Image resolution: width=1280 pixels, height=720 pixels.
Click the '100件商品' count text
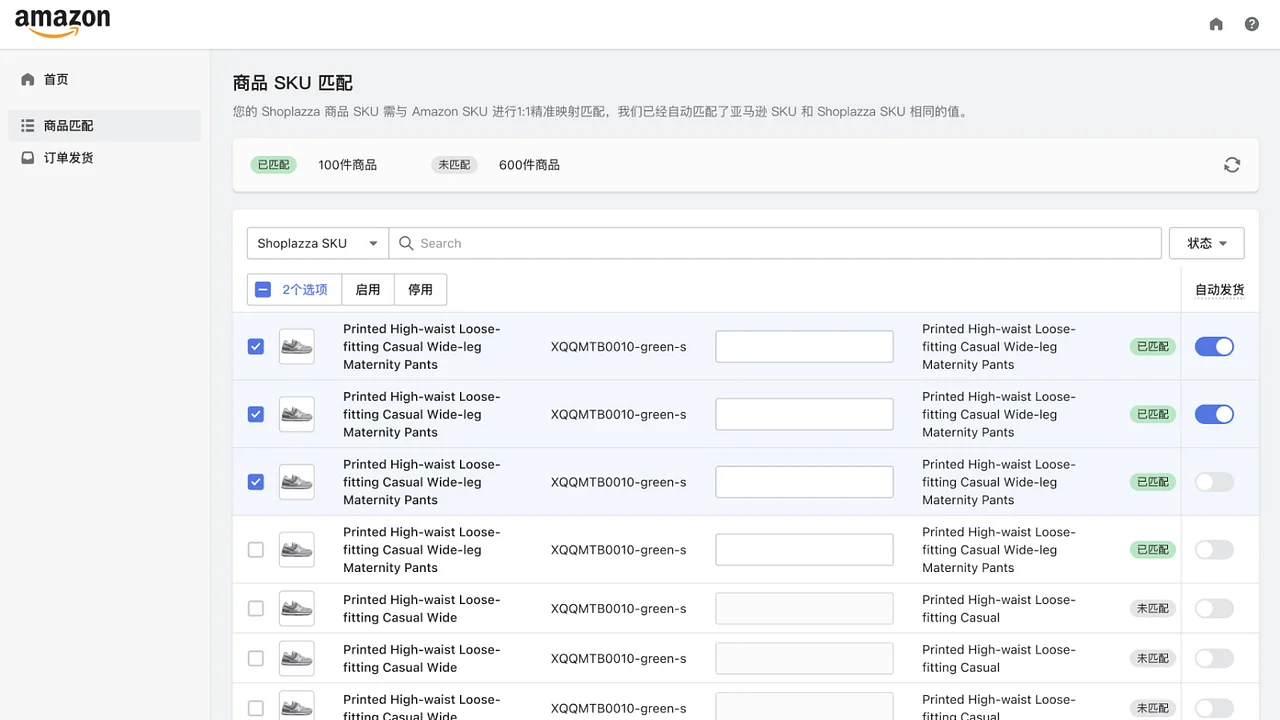coord(348,165)
